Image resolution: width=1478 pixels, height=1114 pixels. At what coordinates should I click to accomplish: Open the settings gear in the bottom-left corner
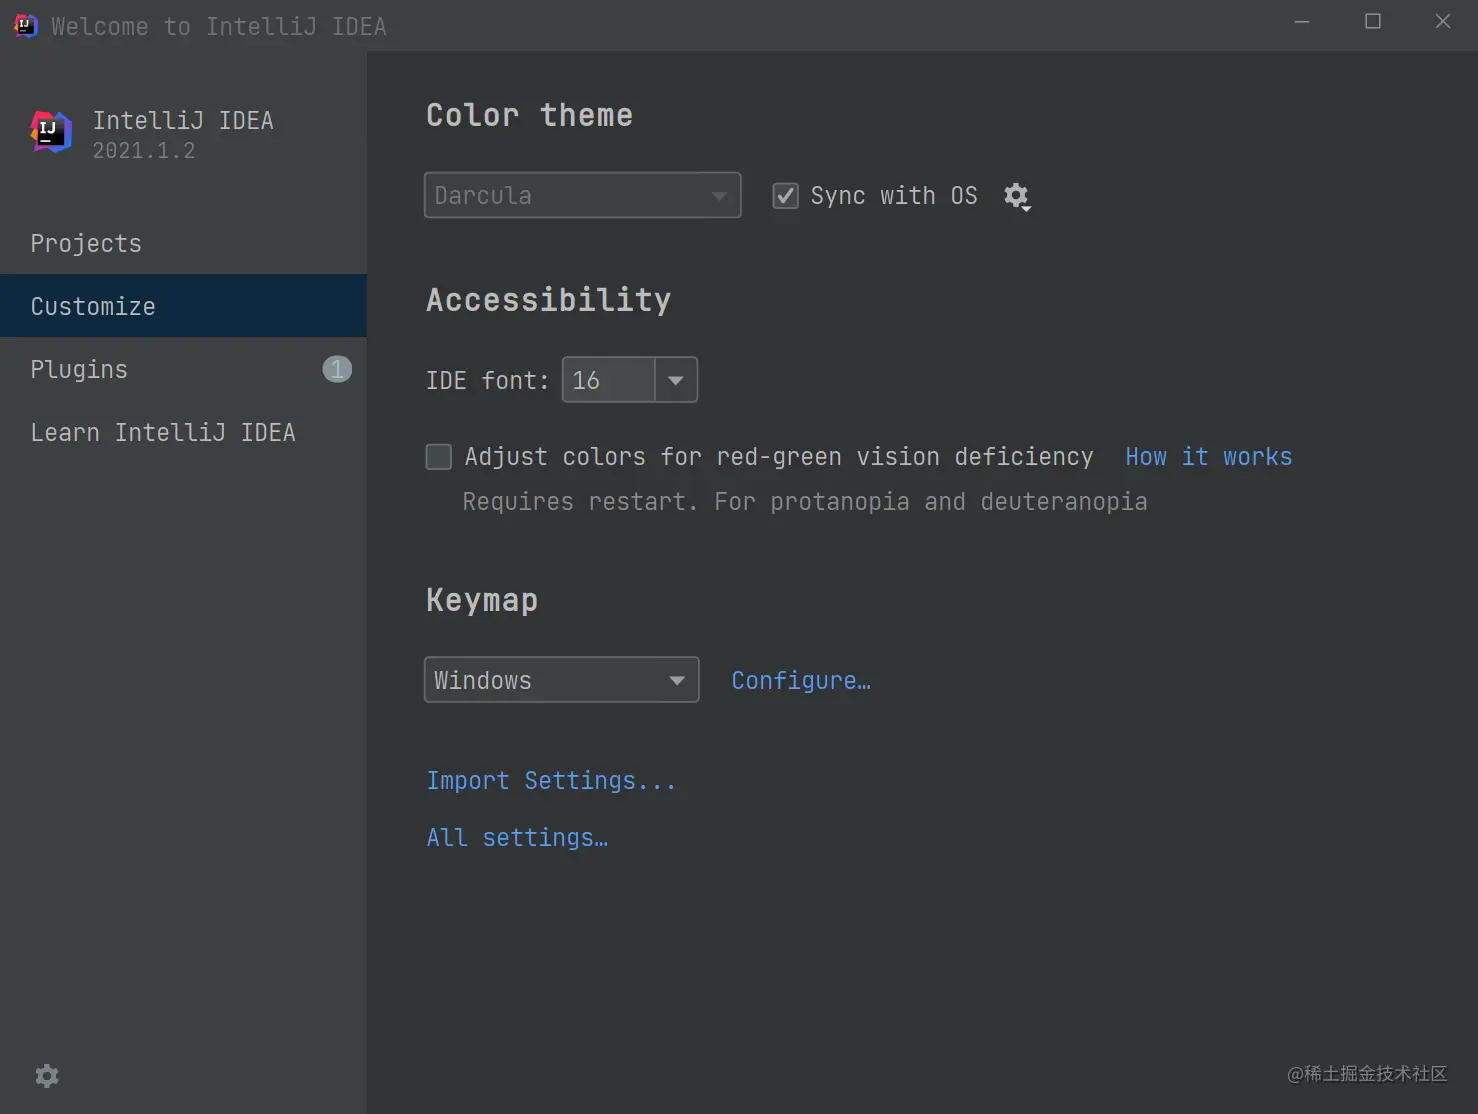(47, 1075)
